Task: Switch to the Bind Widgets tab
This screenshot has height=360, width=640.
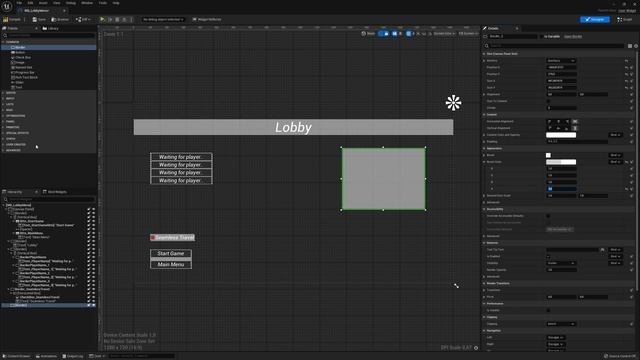Action: click(x=55, y=192)
